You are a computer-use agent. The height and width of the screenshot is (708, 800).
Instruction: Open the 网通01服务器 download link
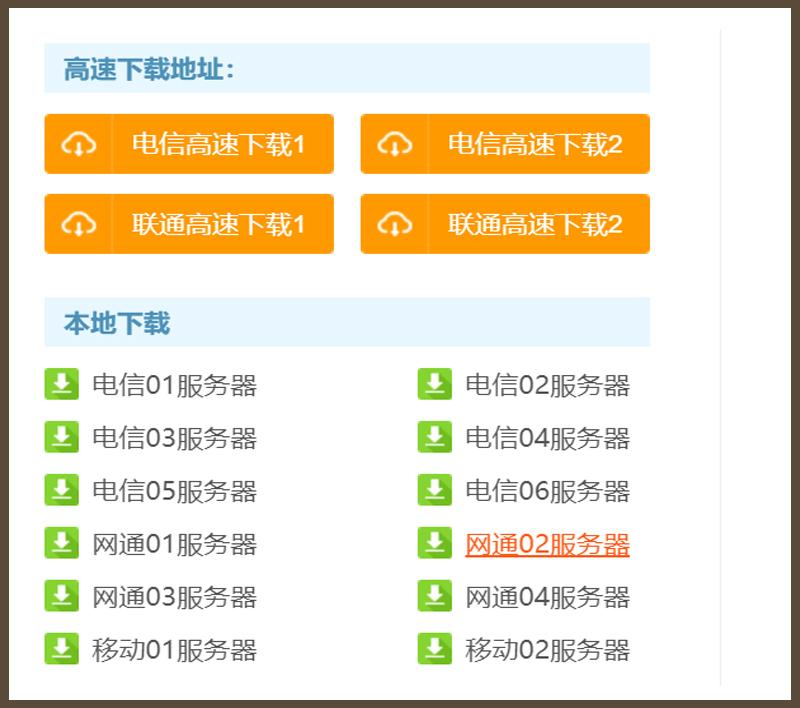(174, 544)
